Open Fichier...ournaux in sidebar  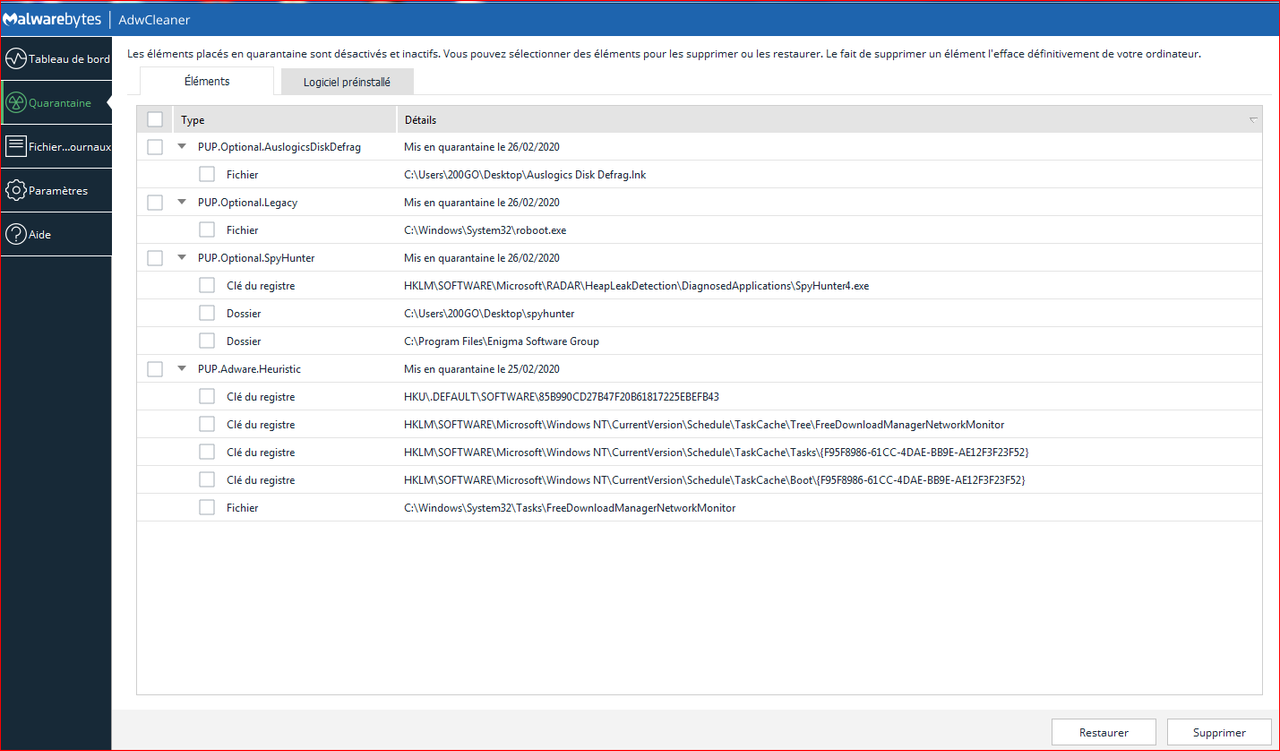[55, 147]
